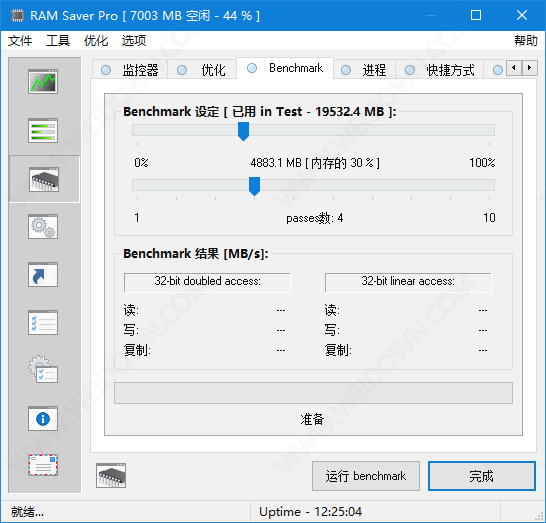Viewport: 546px width, 523px height.
Task: Click the Benchmark 结果 [MB/s] heading
Action: [196, 253]
